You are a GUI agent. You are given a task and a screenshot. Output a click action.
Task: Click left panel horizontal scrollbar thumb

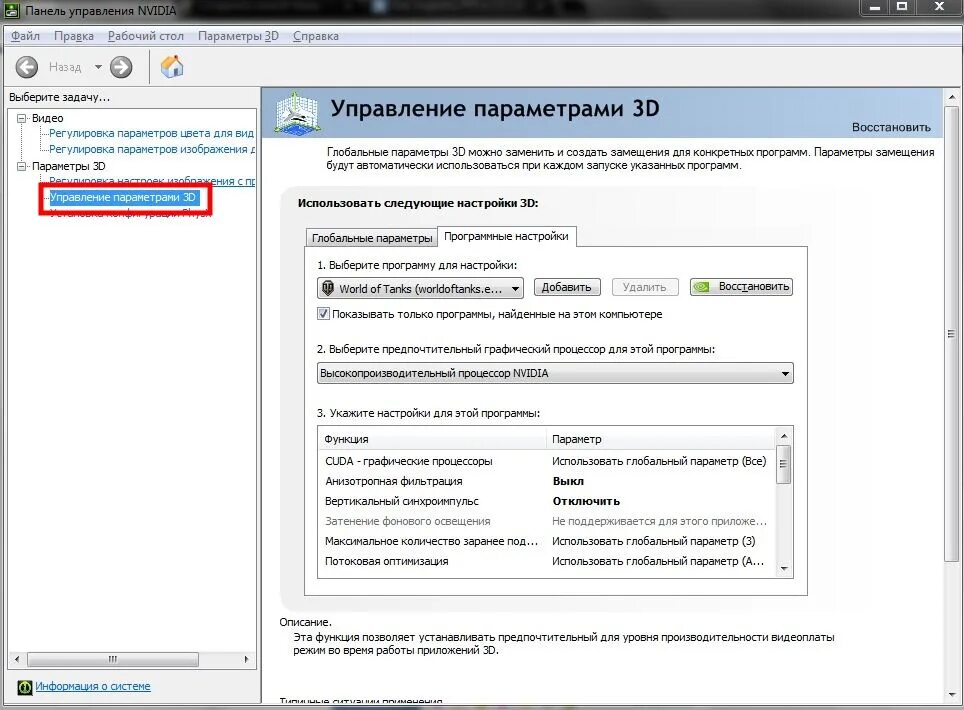pos(113,659)
